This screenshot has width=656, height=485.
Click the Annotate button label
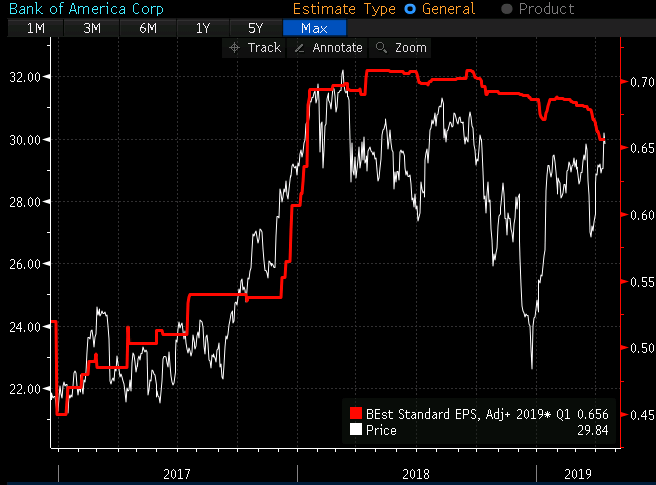tap(337, 48)
